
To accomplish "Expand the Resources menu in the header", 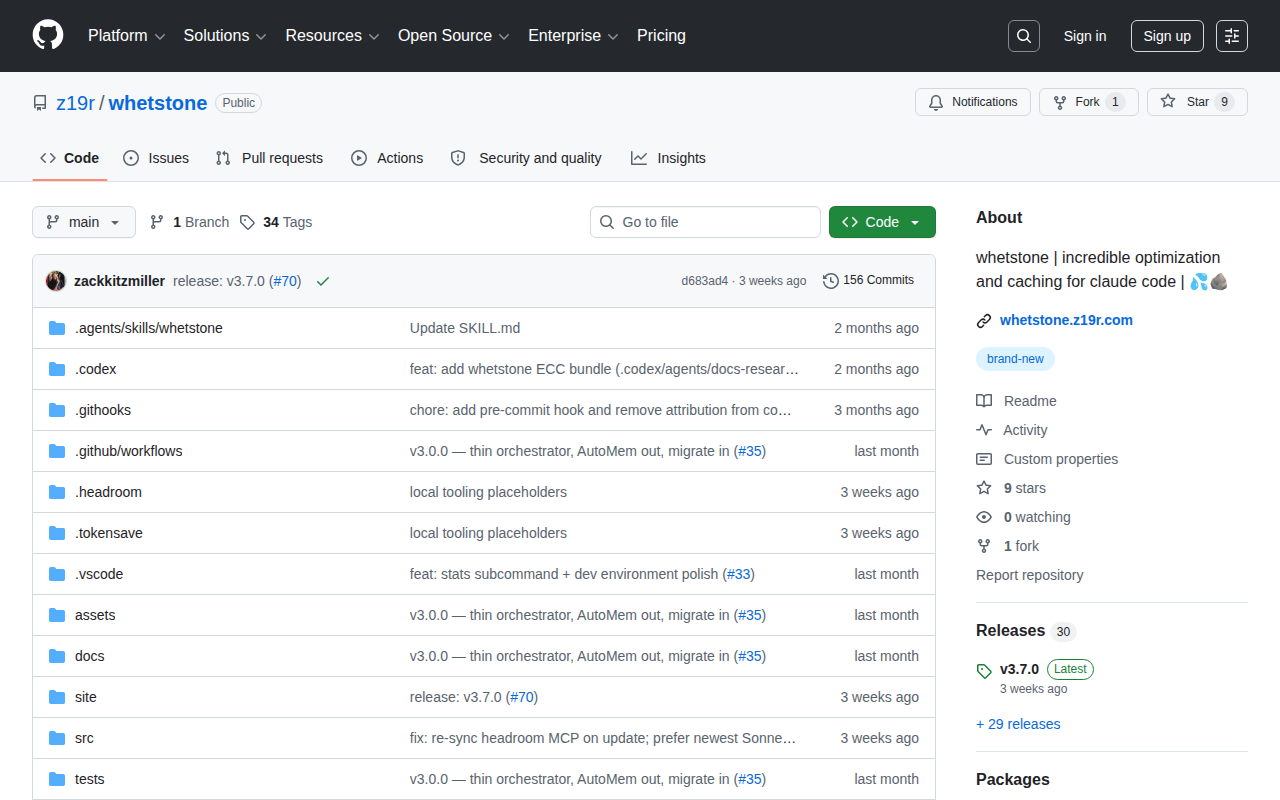I will [x=332, y=36].
